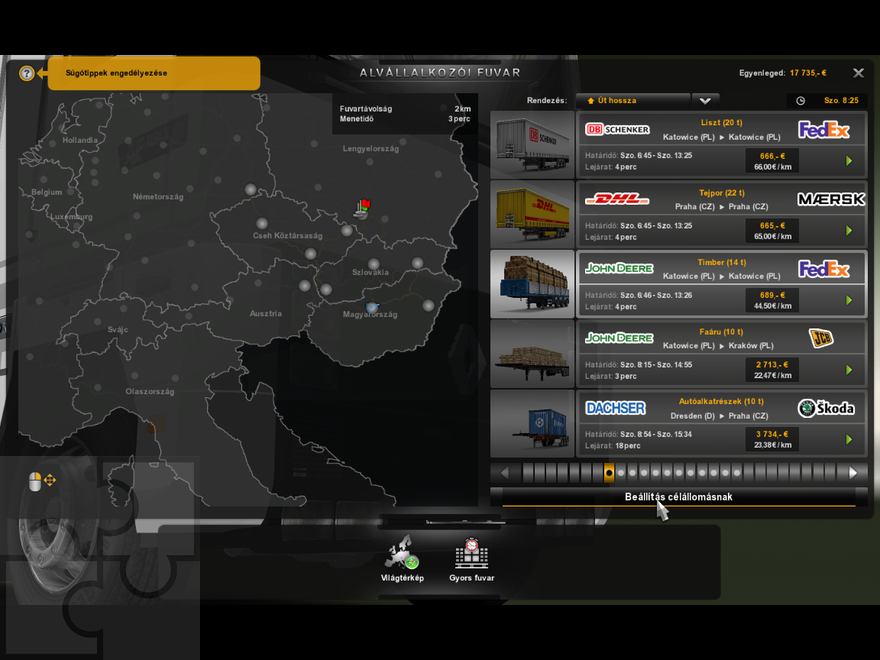Accept the Timber (14 t) job arrow
This screenshot has height=660, width=880.
(849, 300)
